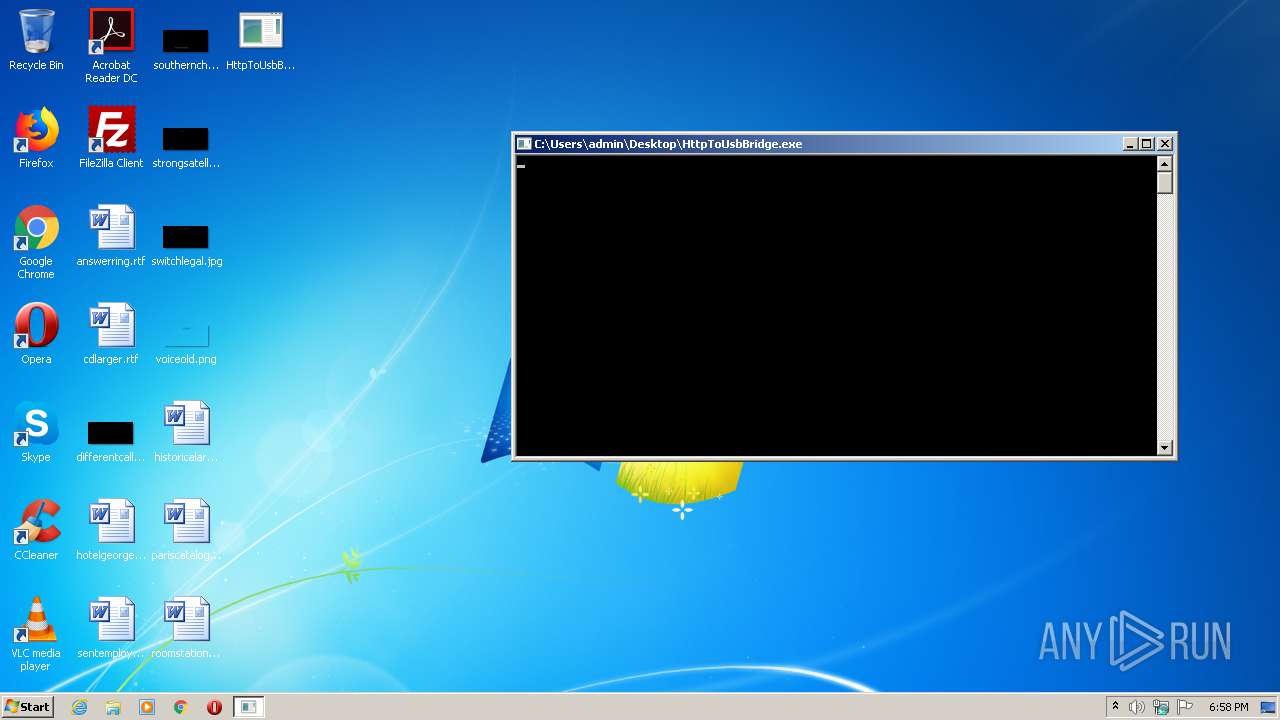Click the console scrollbar up arrow
The height and width of the screenshot is (720, 1280).
pyautogui.click(x=1165, y=164)
